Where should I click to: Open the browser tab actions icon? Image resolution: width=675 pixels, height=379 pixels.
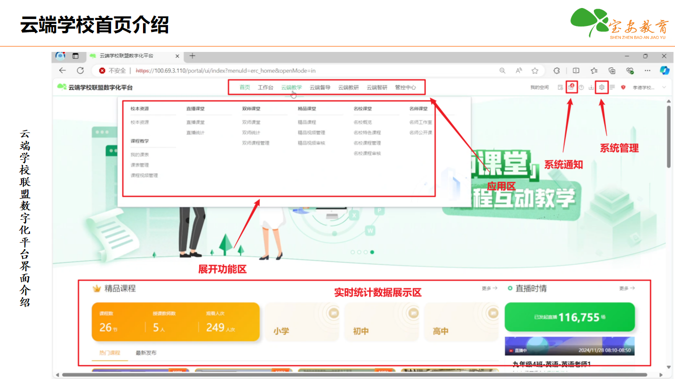point(75,56)
